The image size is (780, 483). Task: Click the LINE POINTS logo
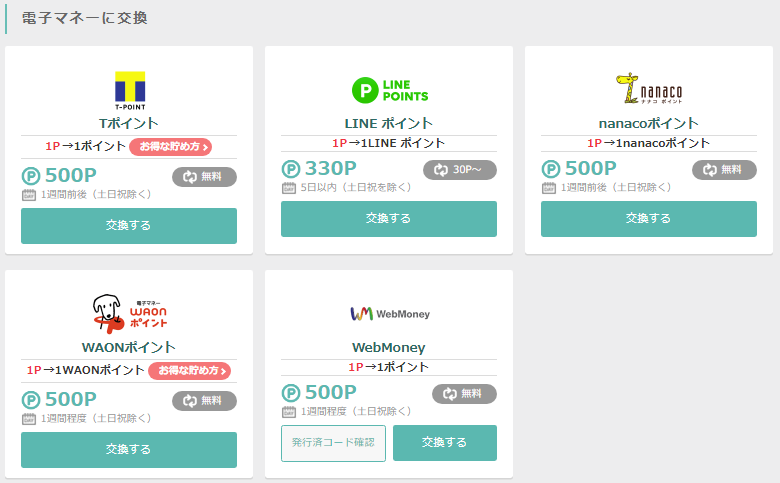coord(389,90)
